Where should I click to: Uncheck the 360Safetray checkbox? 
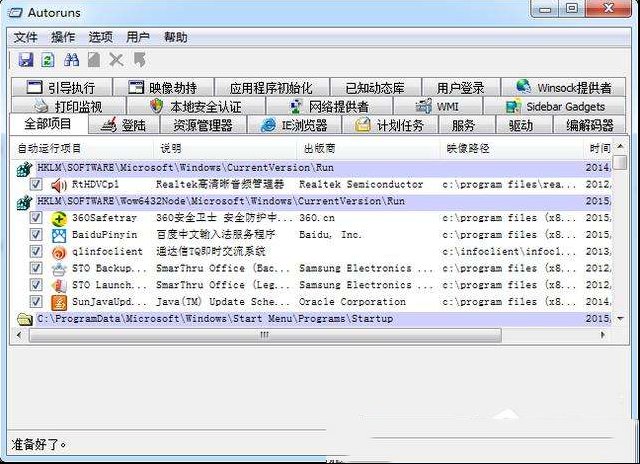tap(36, 218)
